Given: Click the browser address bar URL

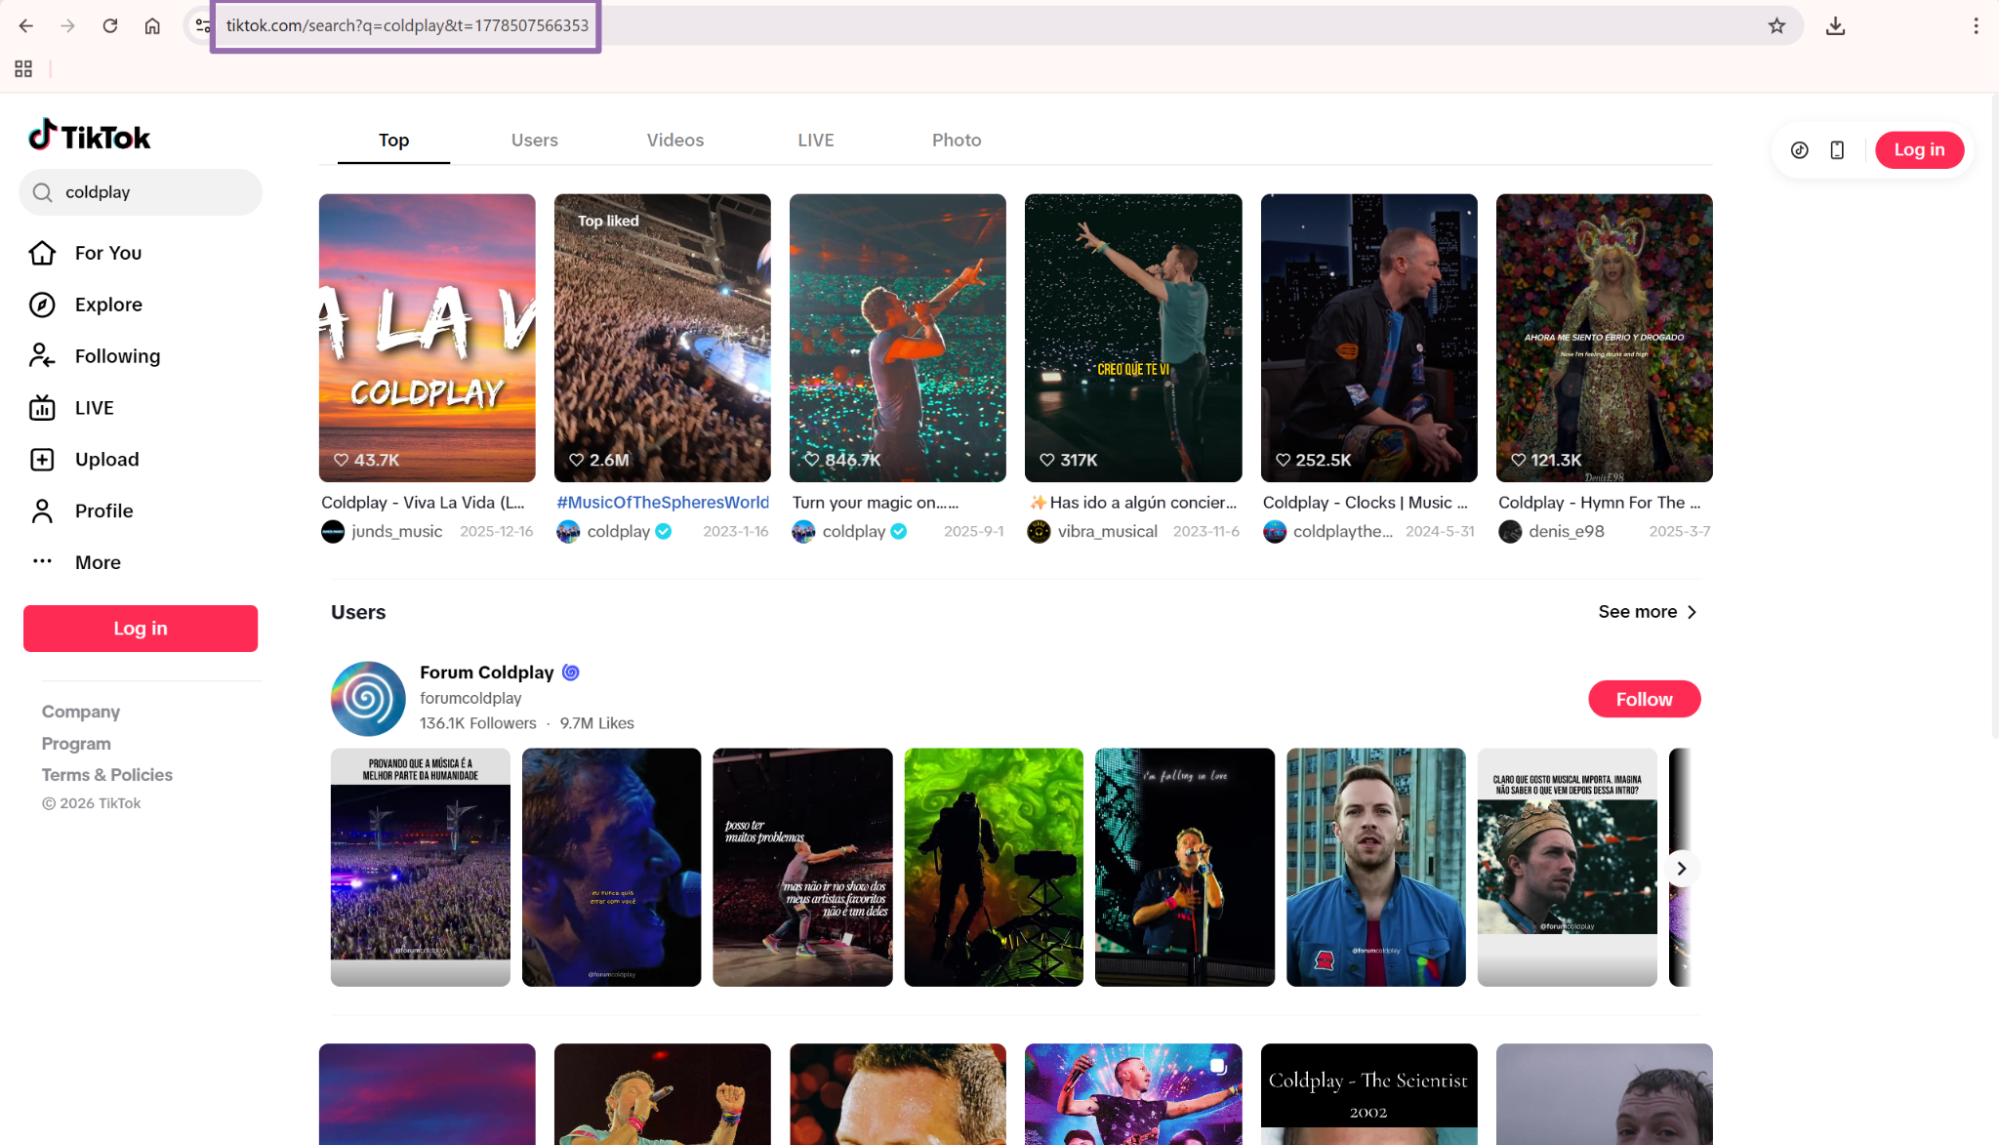Looking at the screenshot, I should coord(406,26).
